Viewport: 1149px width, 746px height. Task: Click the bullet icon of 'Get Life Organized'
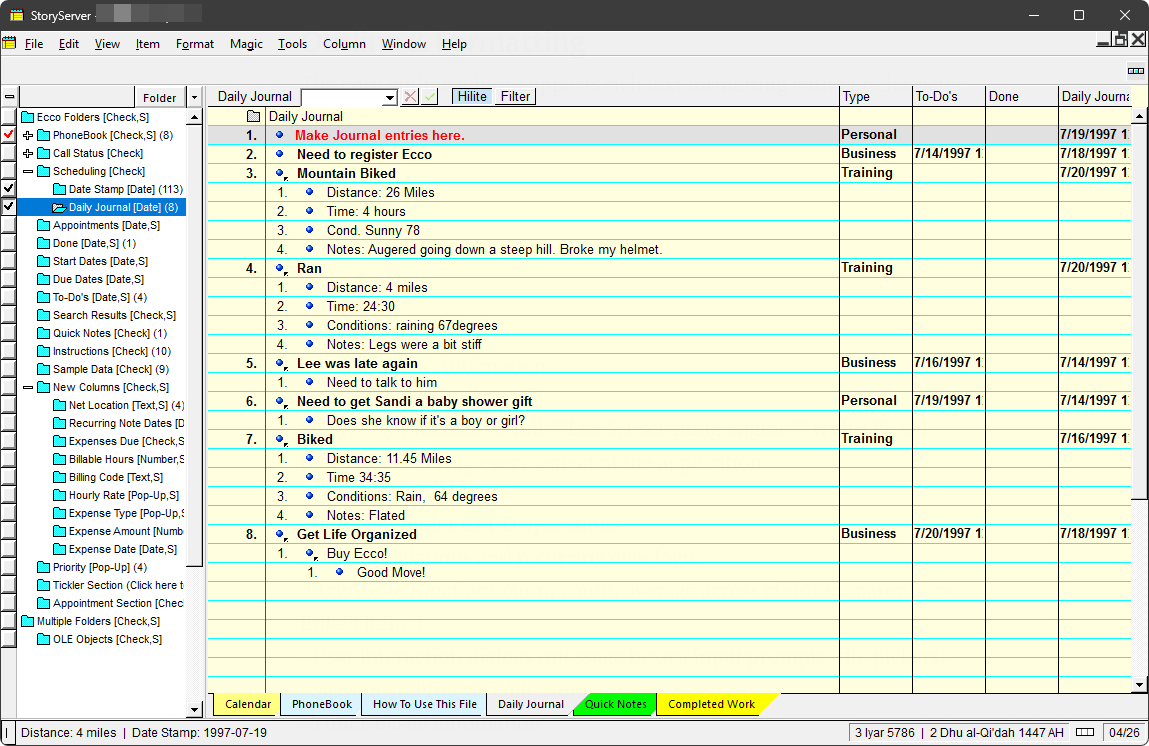(x=280, y=535)
